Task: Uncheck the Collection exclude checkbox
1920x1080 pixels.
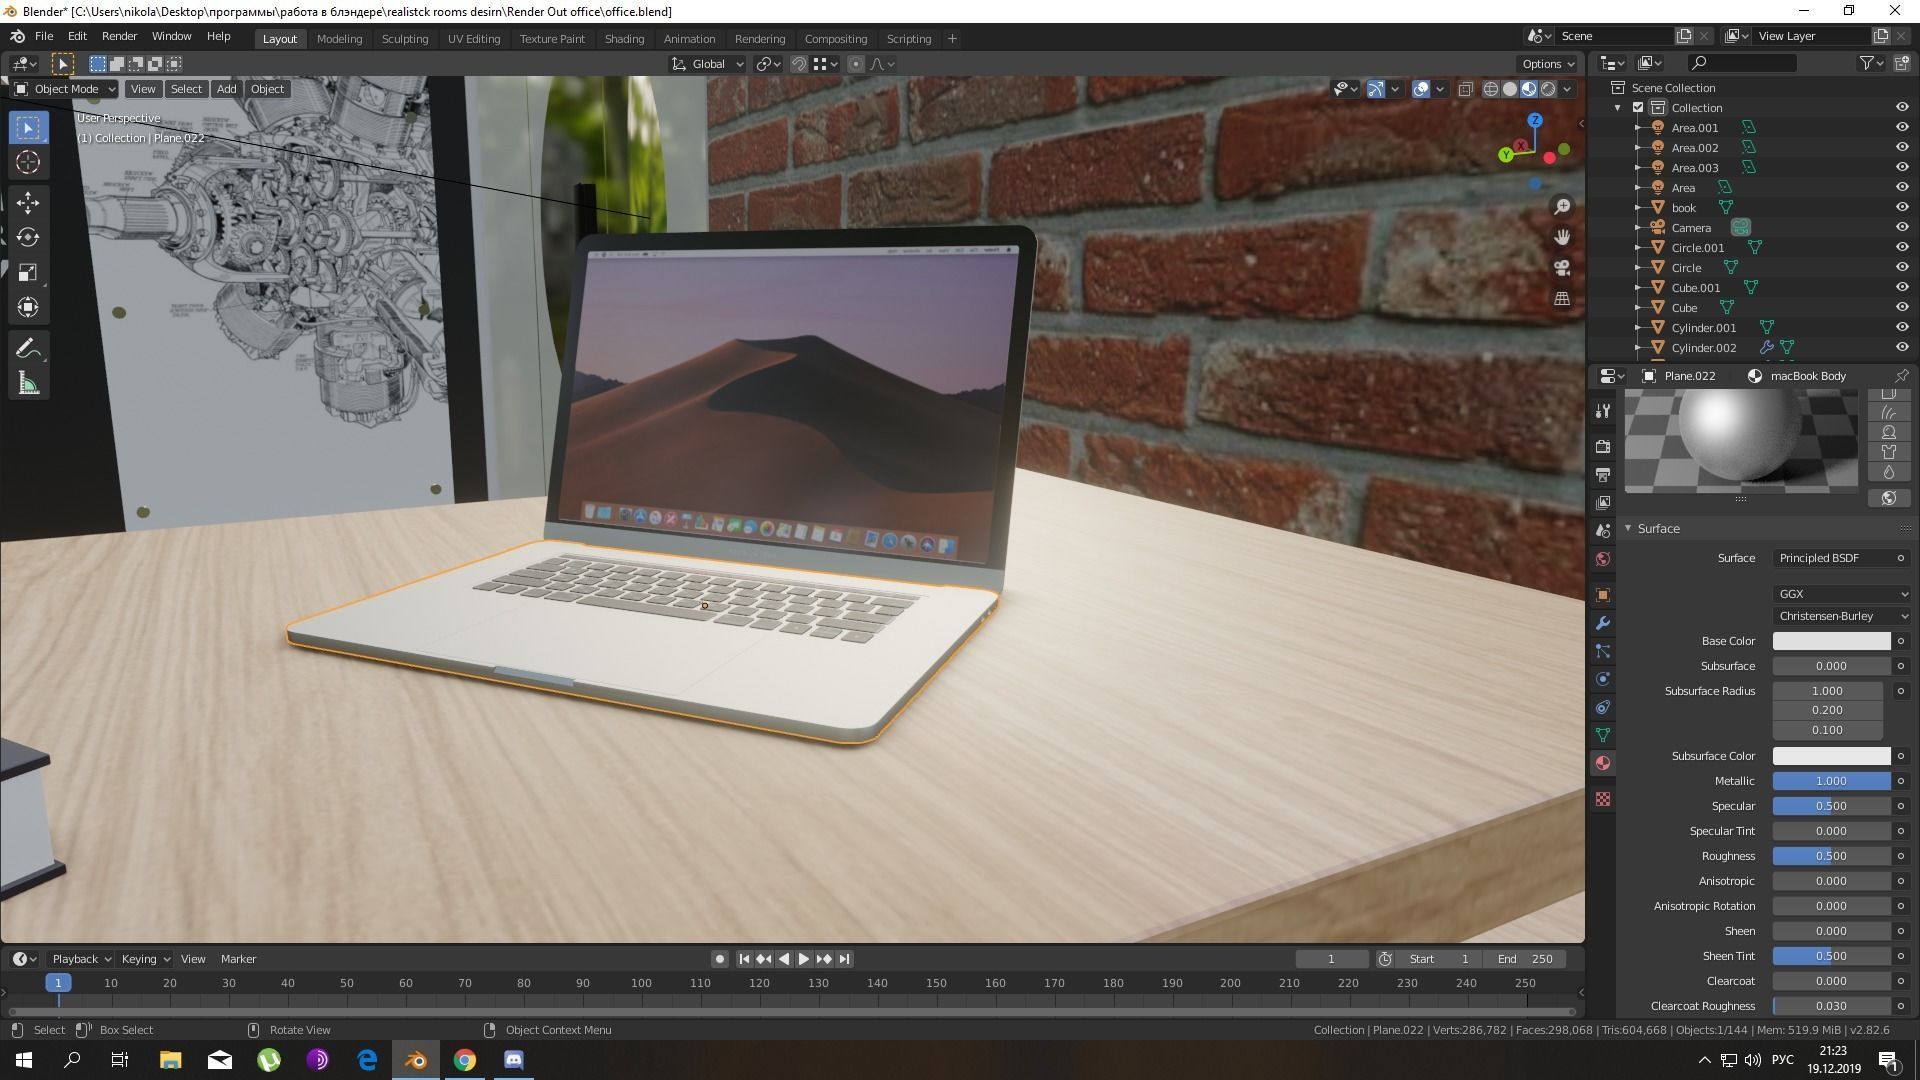Action: [x=1638, y=108]
